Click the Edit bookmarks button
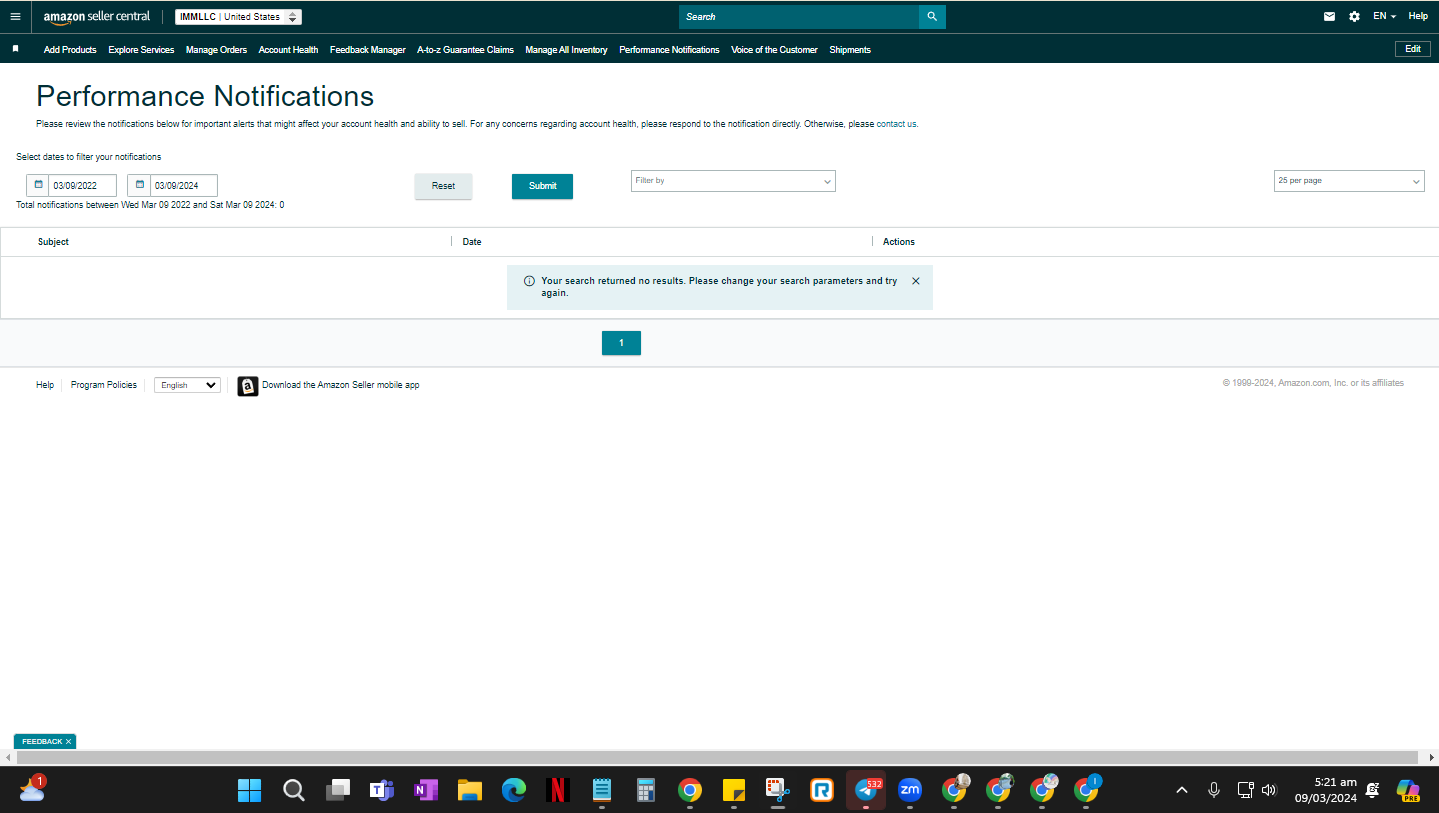 coord(1412,49)
